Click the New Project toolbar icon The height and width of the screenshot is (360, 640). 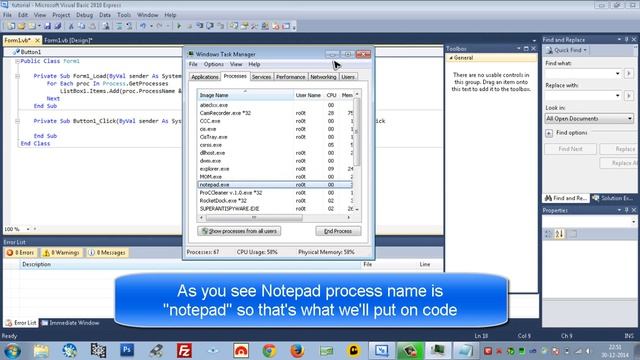coord(11,26)
